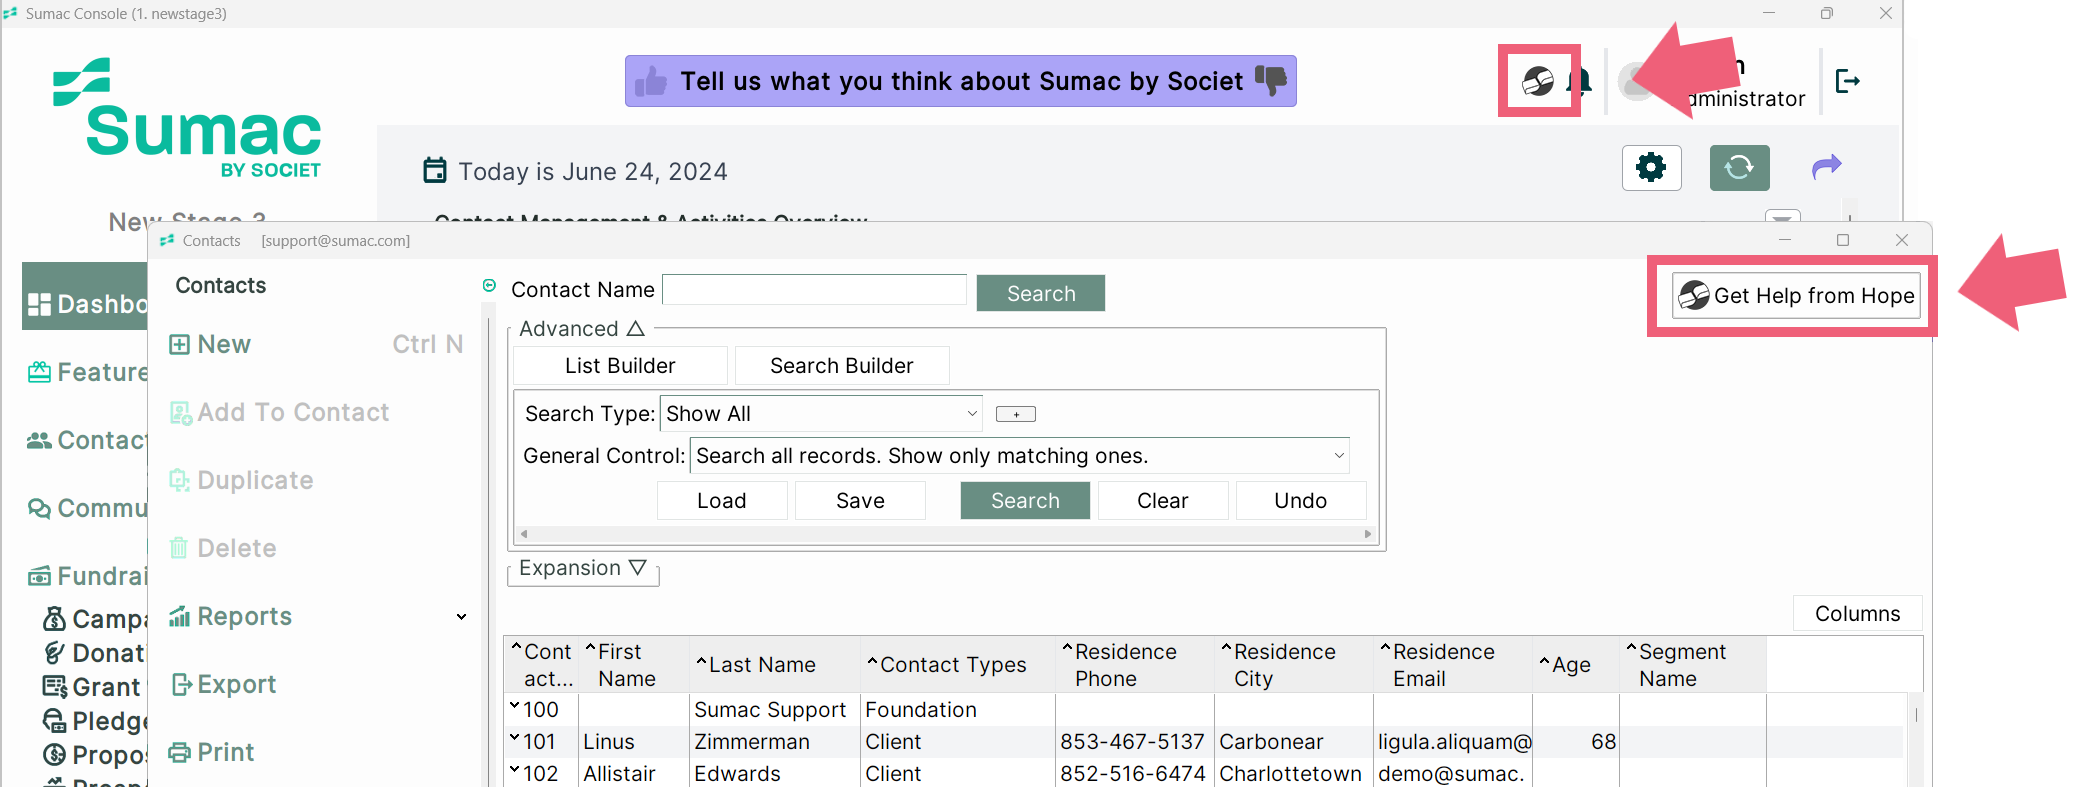Click Save in advanced search
The width and height of the screenshot is (2098, 787).
click(x=860, y=501)
